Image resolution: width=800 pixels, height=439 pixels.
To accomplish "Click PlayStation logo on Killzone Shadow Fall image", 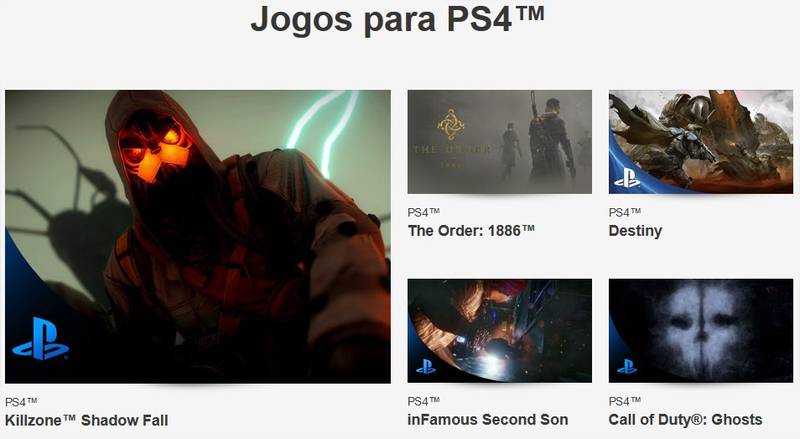I will 40,339.
